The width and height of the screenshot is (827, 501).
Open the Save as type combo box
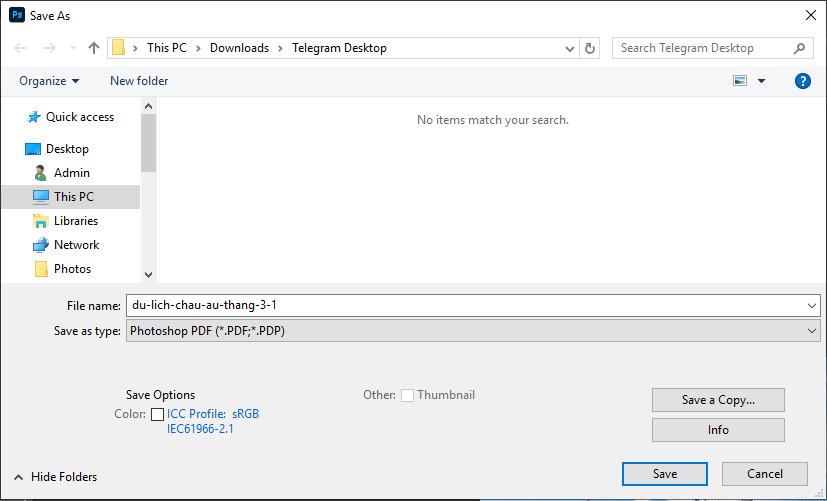(x=473, y=331)
